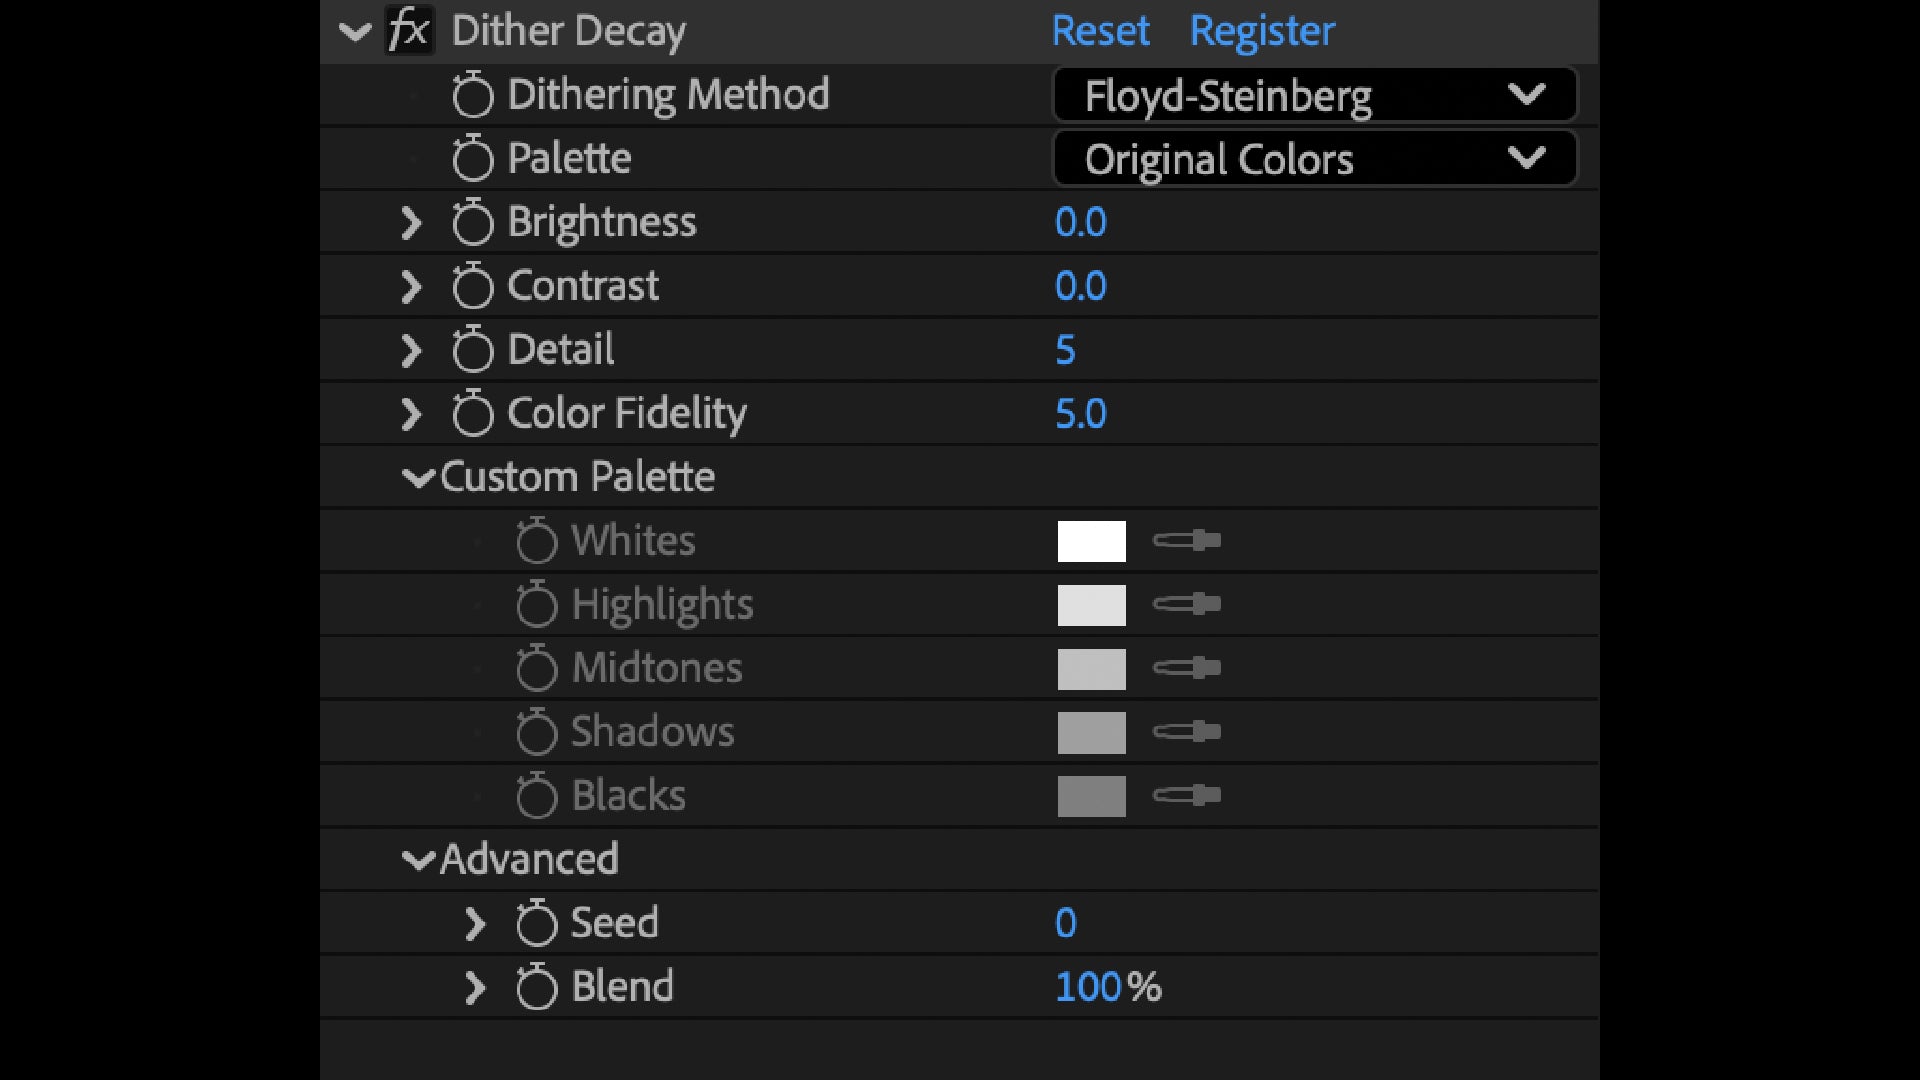Toggle the fx effect switch for Dither Decay

tap(409, 31)
